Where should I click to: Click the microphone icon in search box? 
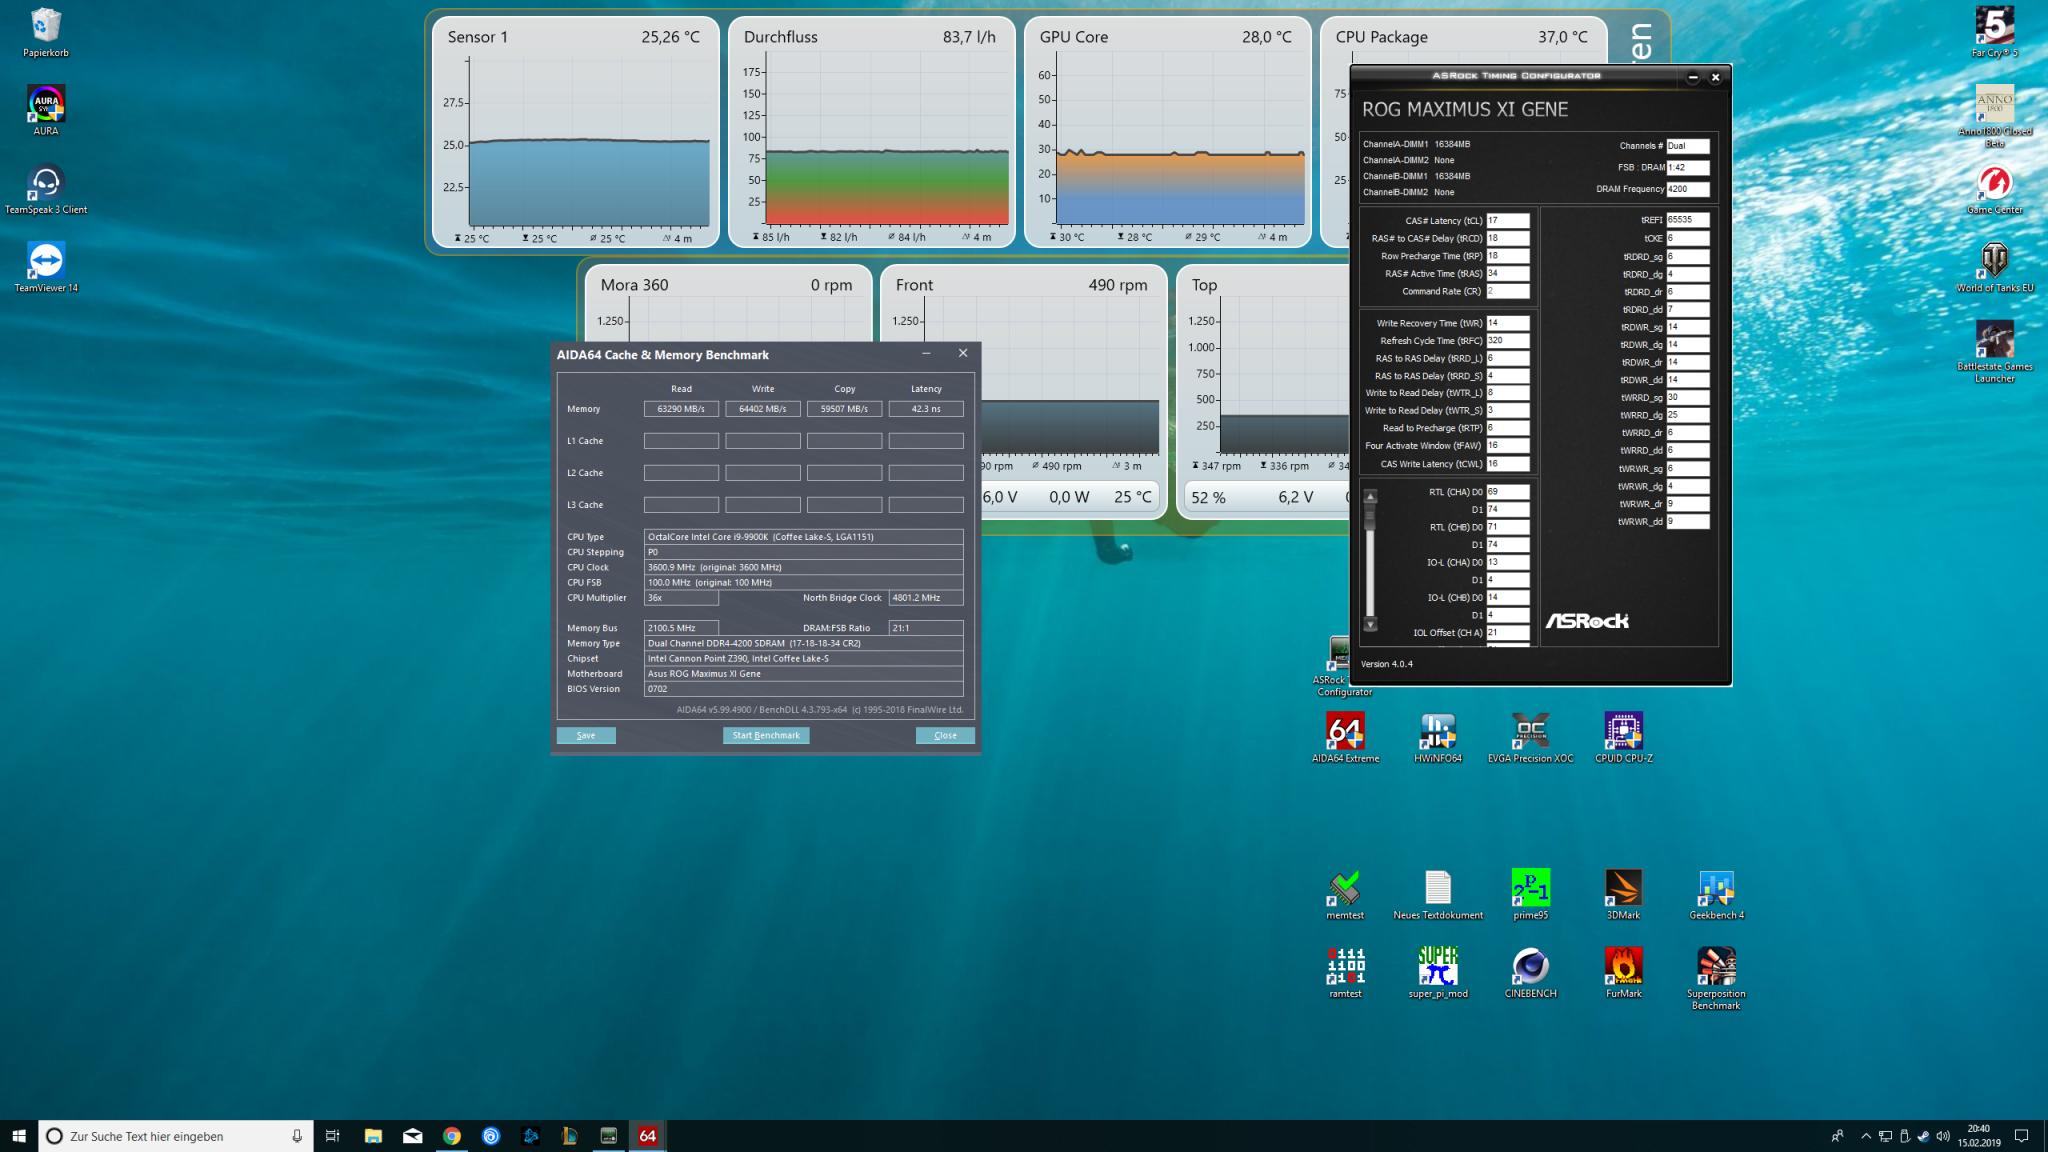pyautogui.click(x=297, y=1136)
